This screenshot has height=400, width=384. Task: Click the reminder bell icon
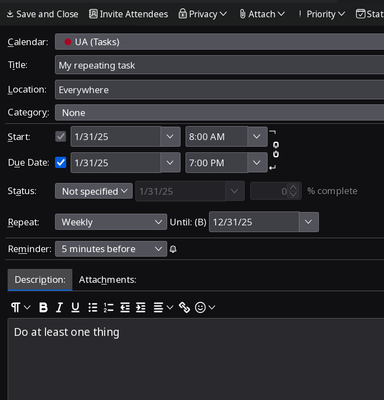pyautogui.click(x=173, y=249)
